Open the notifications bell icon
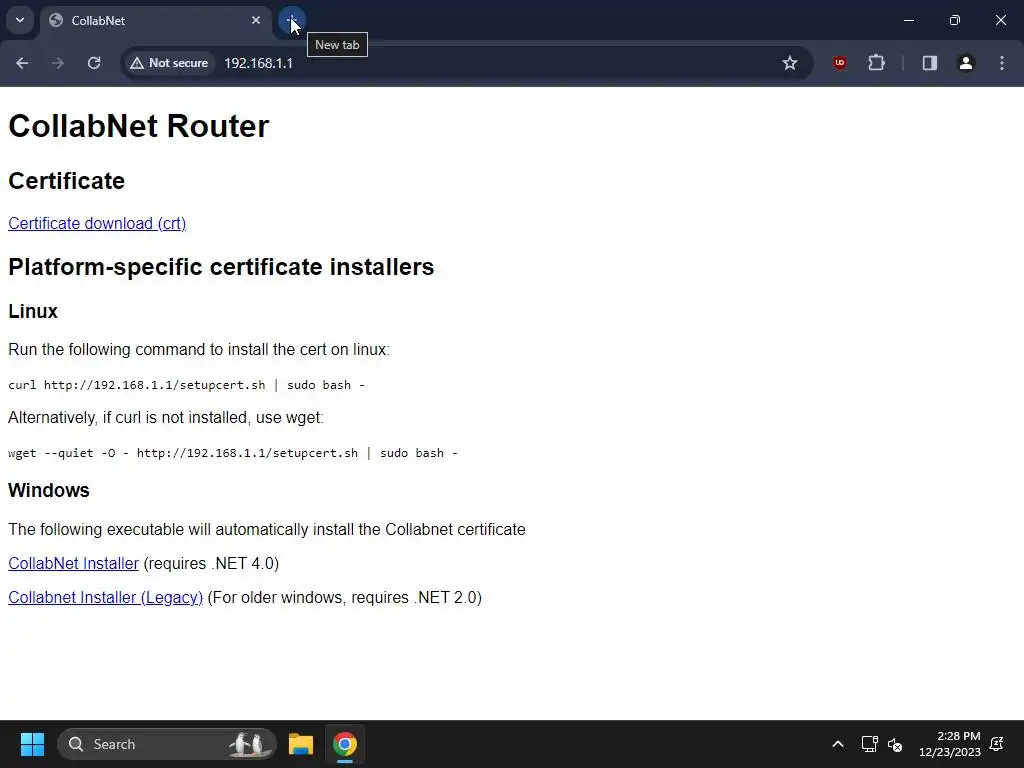 pyautogui.click(x=997, y=744)
